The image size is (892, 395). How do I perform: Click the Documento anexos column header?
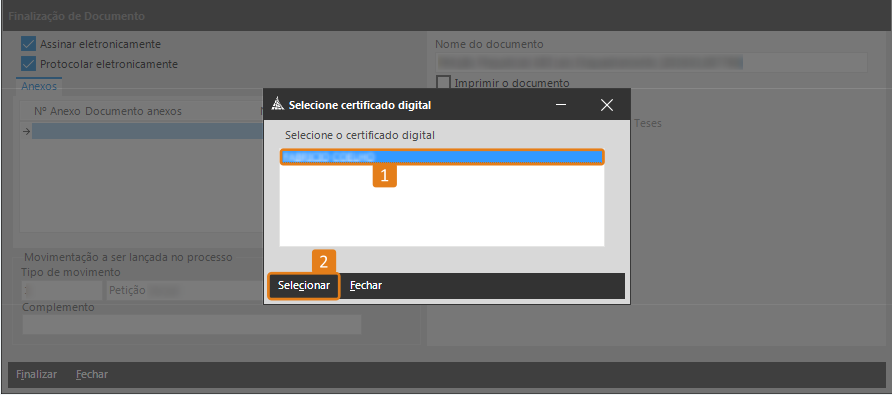(x=134, y=111)
